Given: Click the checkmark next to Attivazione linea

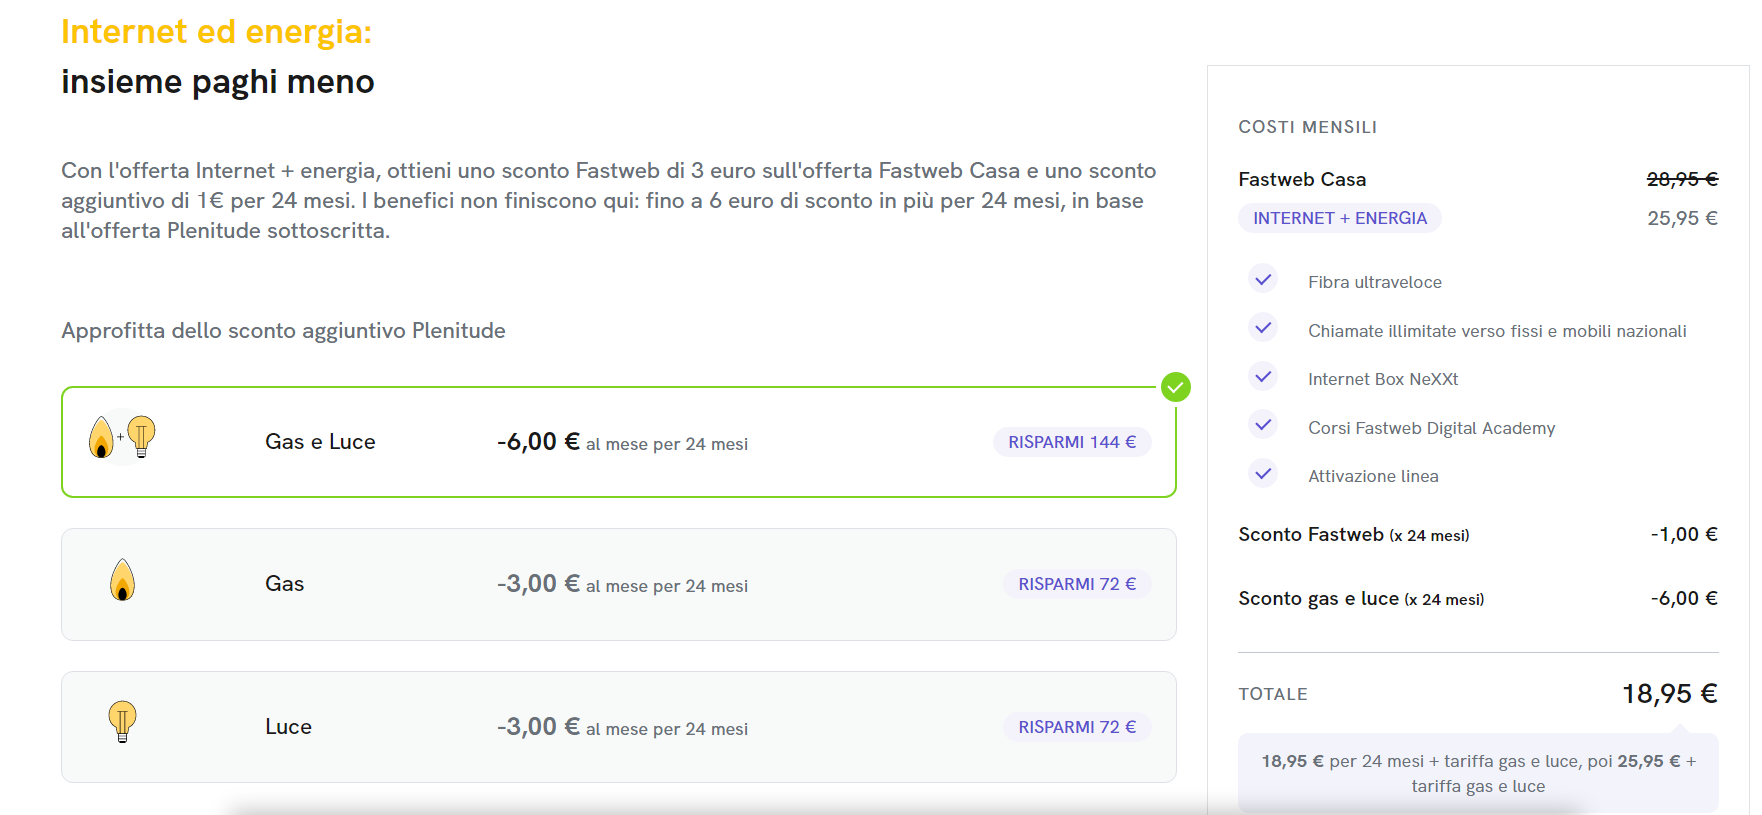Looking at the screenshot, I should tap(1264, 474).
